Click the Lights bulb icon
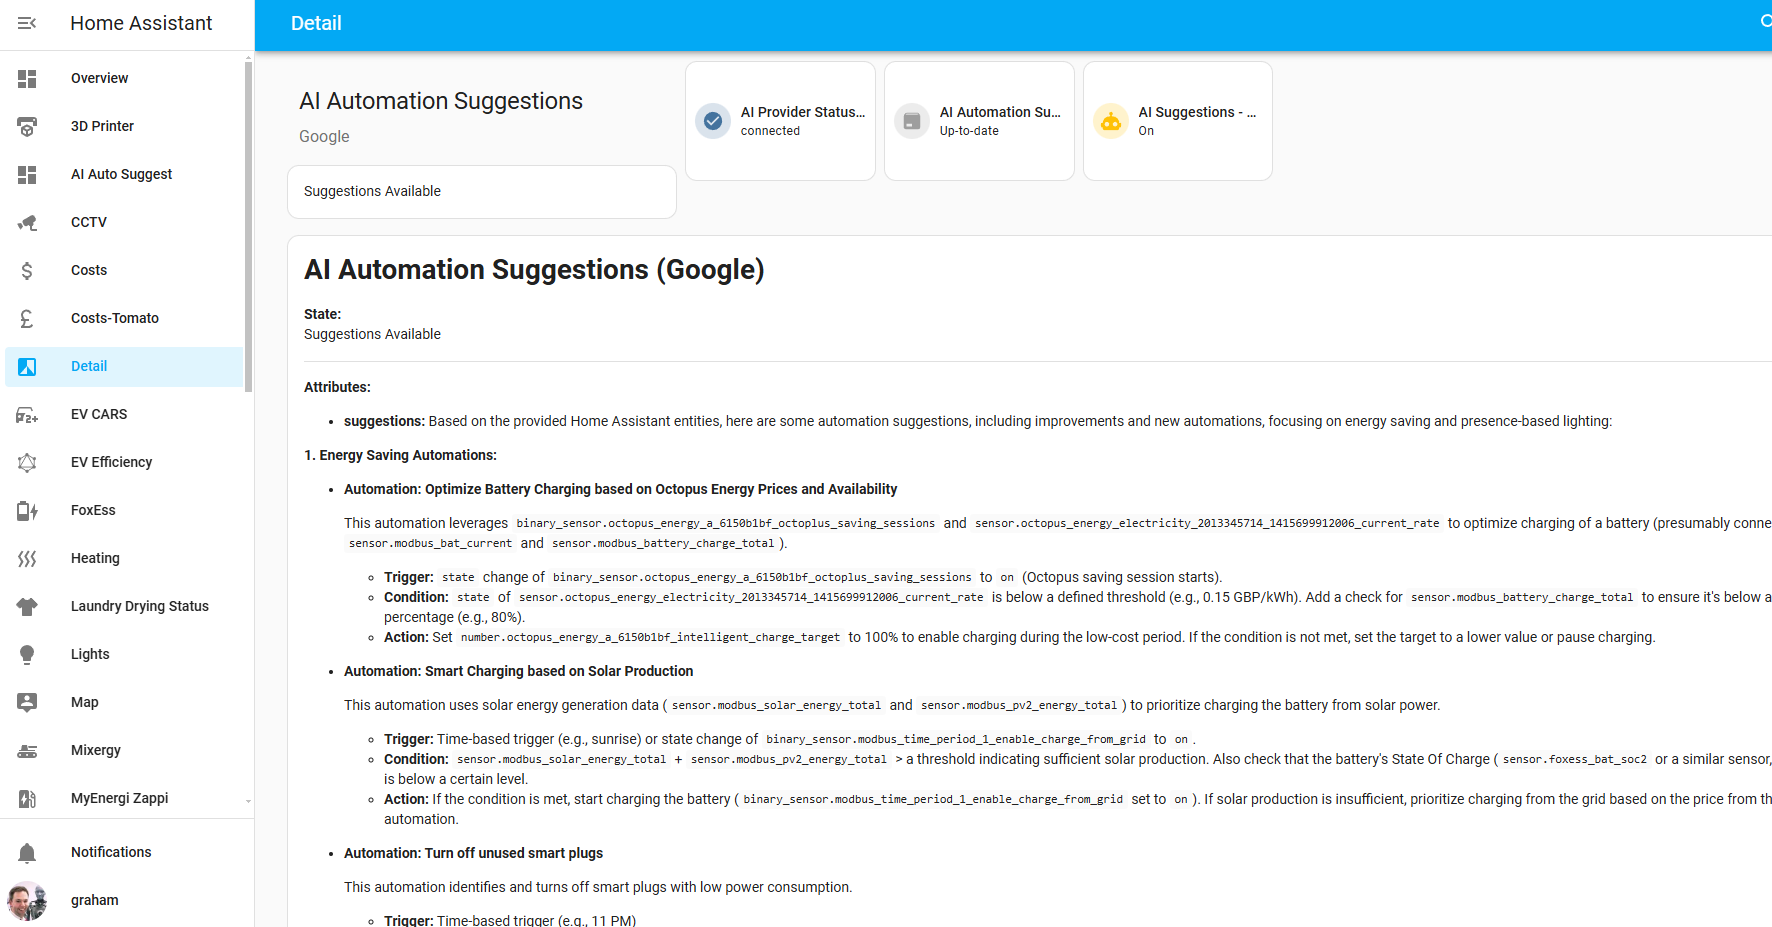This screenshot has width=1772, height=927. [x=27, y=655]
